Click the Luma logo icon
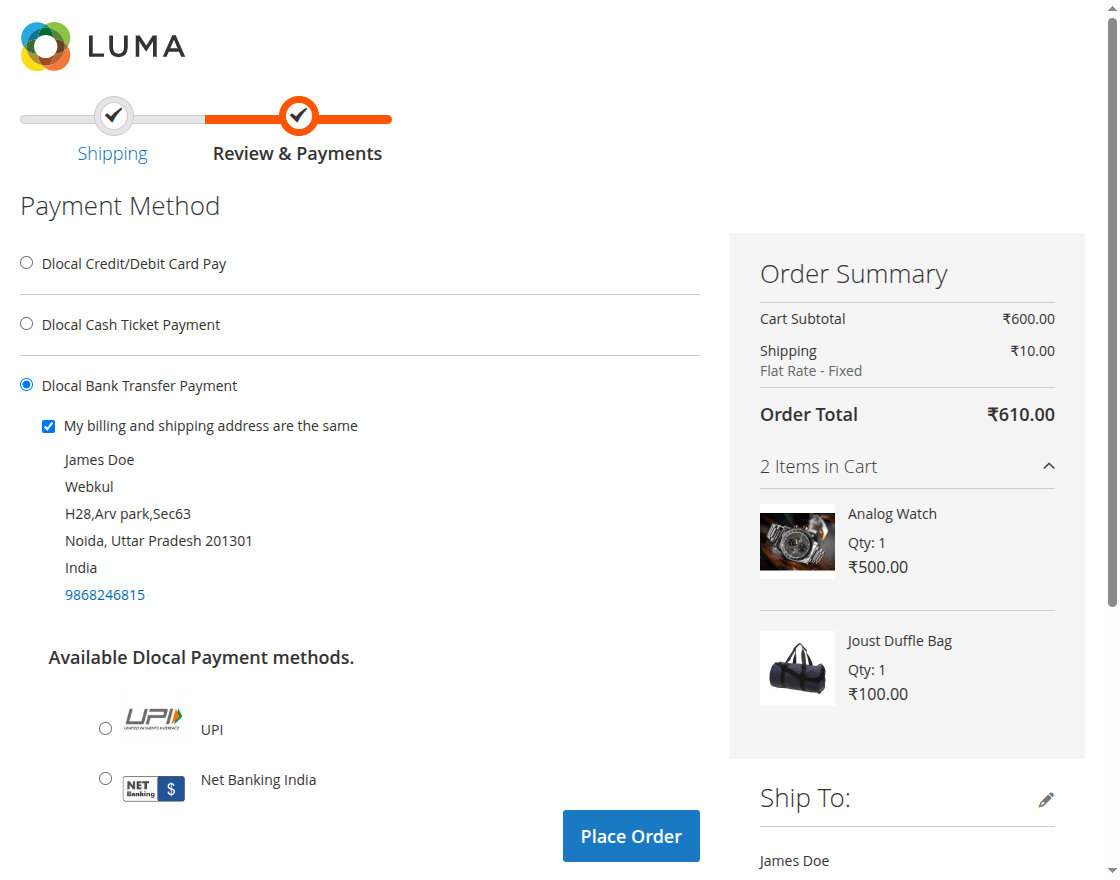Image resolution: width=1120 pixels, height=880 pixels. pyautogui.click(x=46, y=46)
